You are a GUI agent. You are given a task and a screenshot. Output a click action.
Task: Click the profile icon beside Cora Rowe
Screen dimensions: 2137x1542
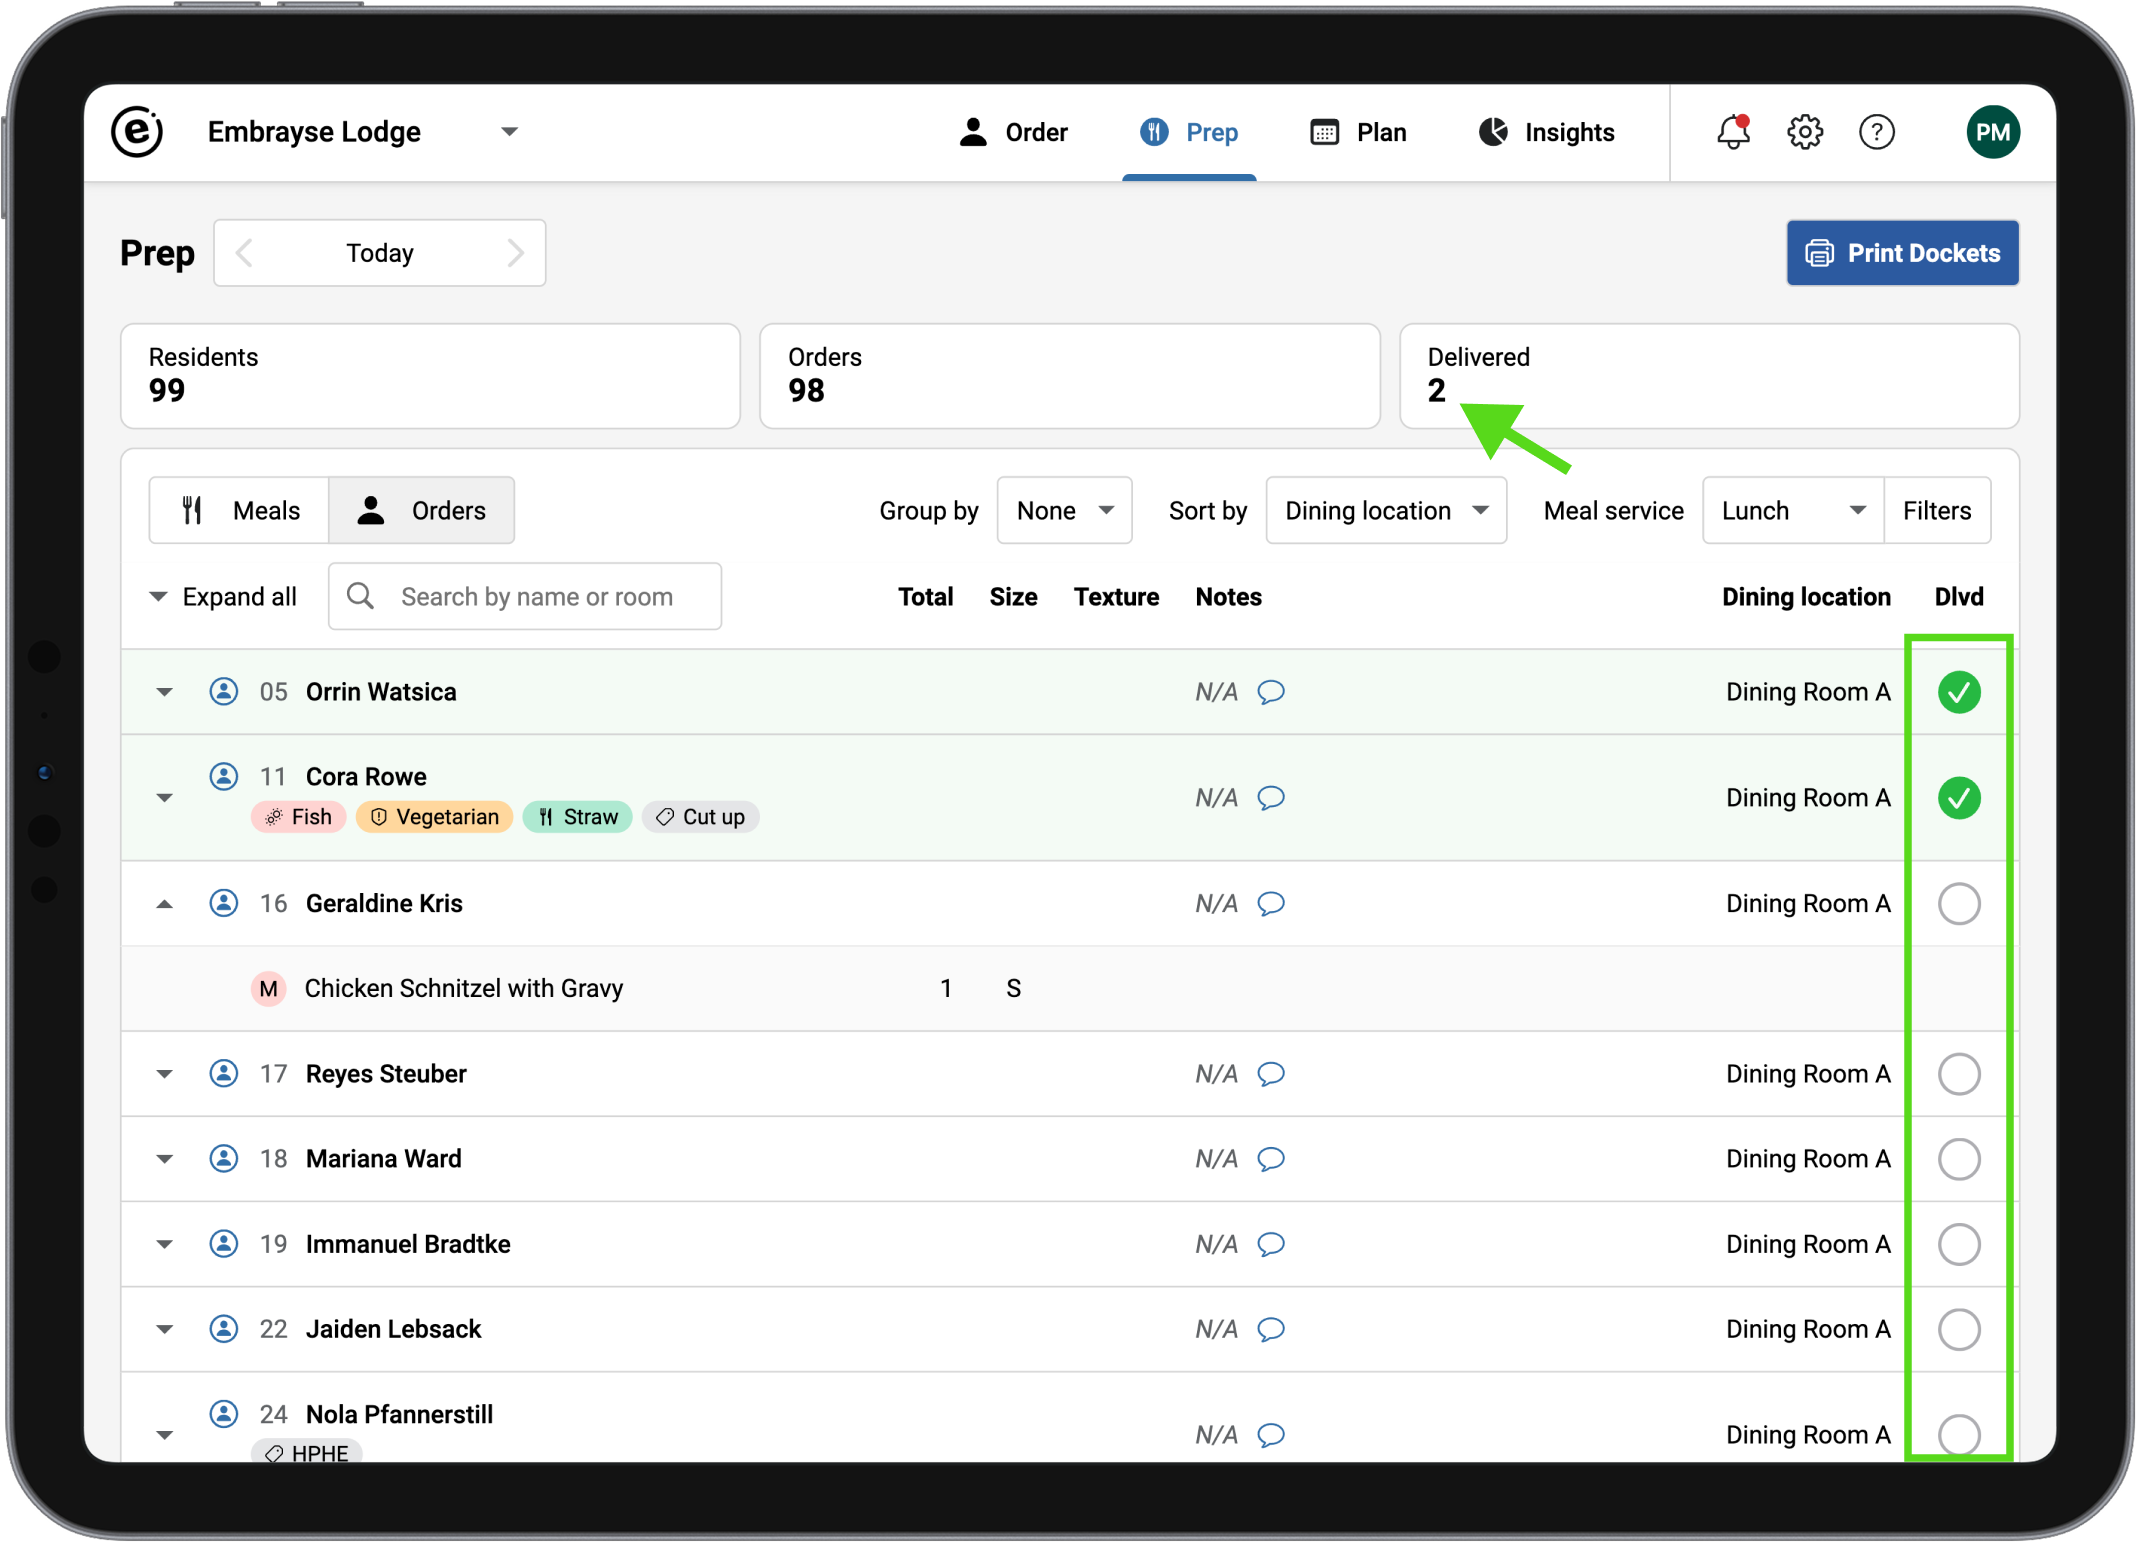(x=224, y=776)
